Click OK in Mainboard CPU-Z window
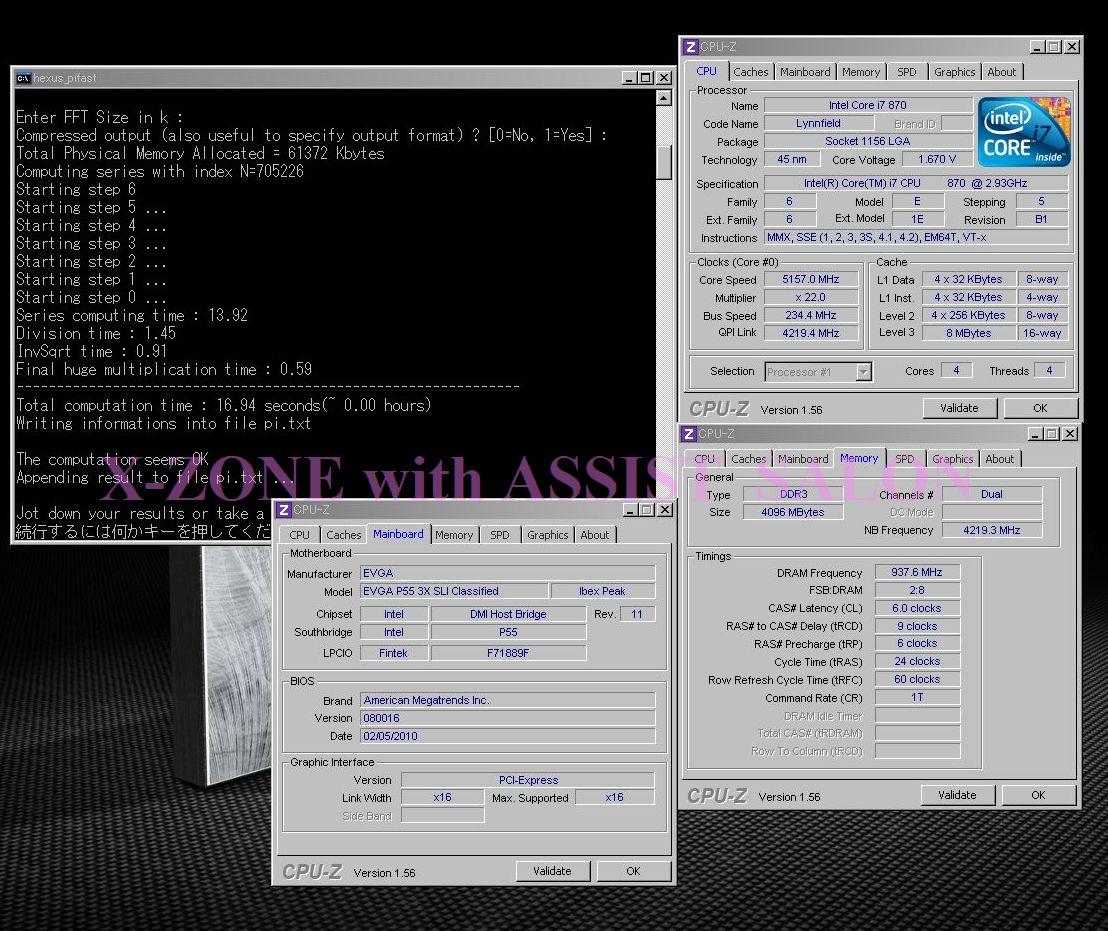Image resolution: width=1108 pixels, height=931 pixels. click(633, 872)
